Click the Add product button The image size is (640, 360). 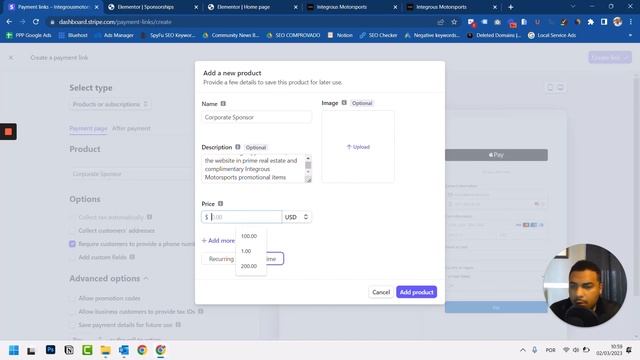tap(416, 292)
